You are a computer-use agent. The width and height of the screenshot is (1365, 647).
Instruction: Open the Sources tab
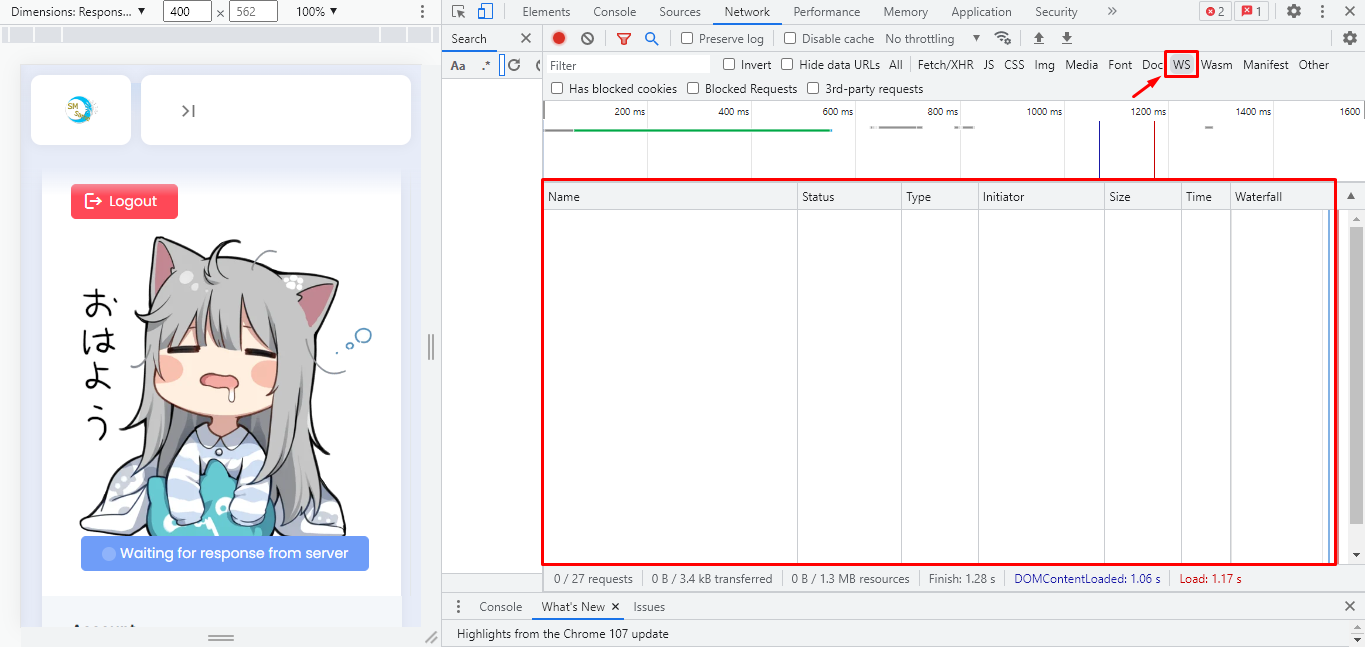[680, 12]
